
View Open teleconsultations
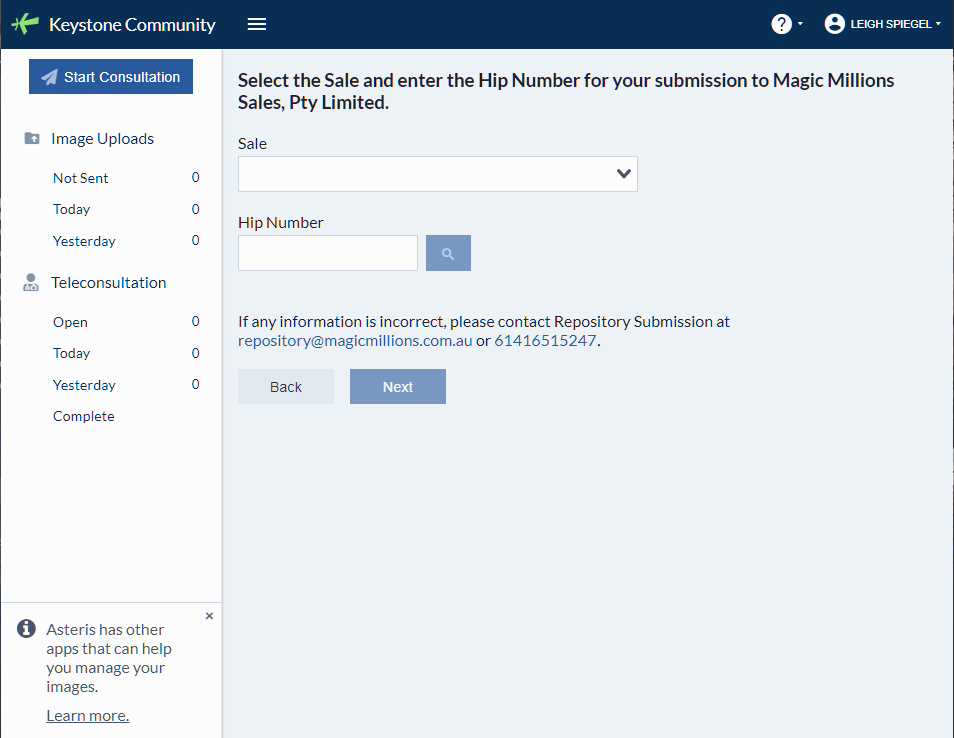click(x=70, y=322)
